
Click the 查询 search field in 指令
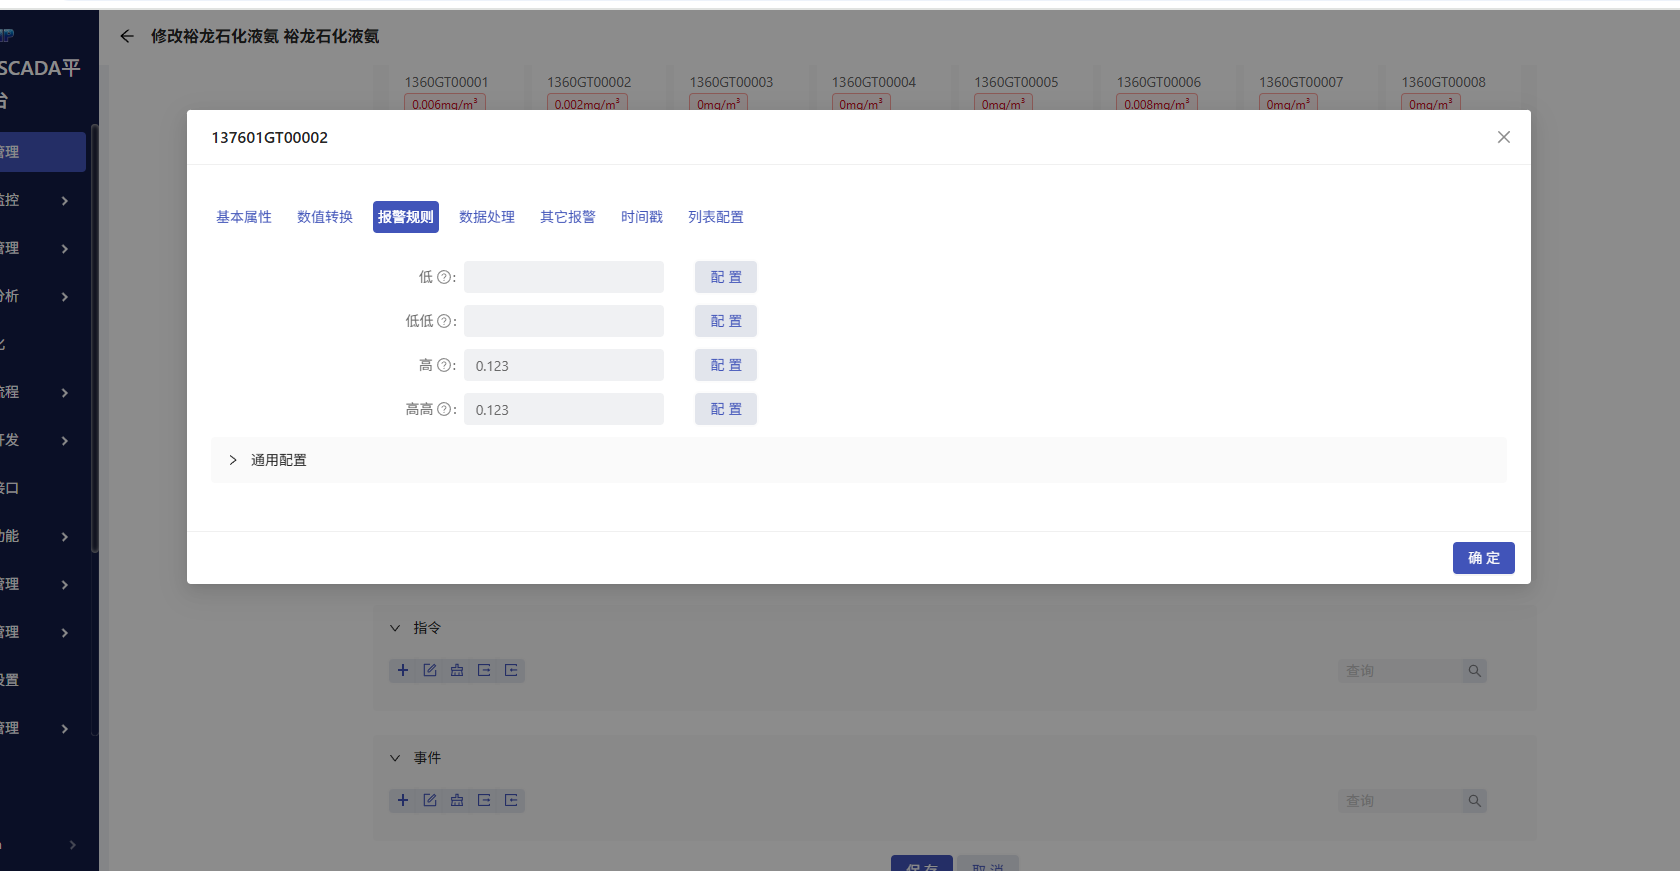pos(1400,671)
